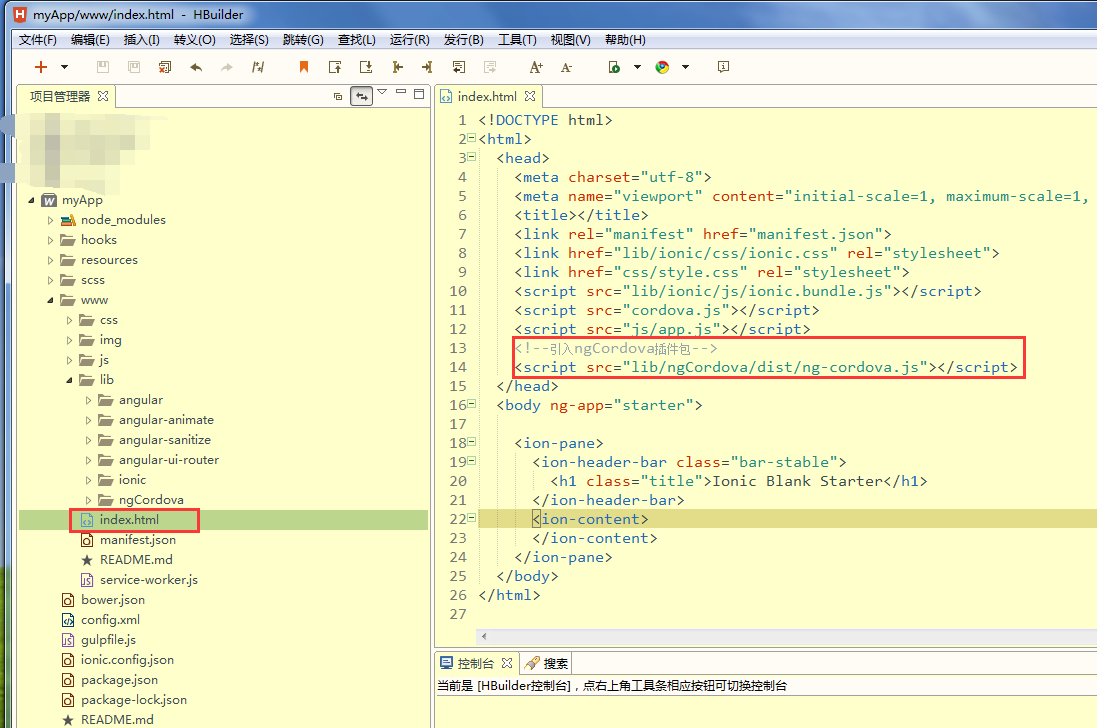Select package-lock.json file
The image size is (1097, 728).
134,700
